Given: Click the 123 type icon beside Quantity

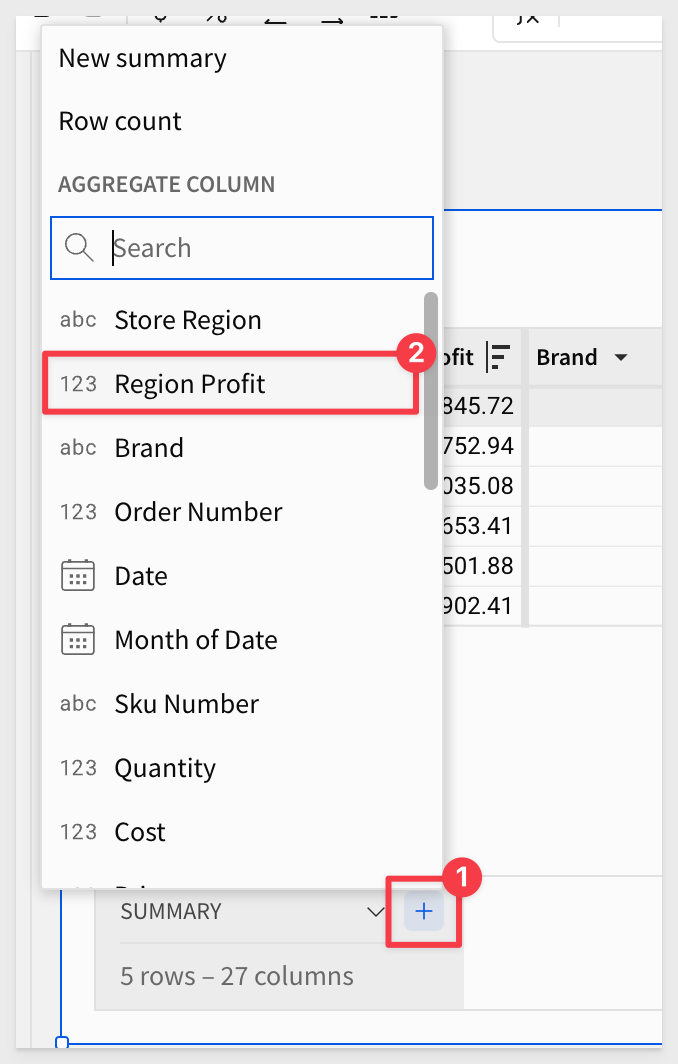Looking at the screenshot, I should (x=78, y=768).
